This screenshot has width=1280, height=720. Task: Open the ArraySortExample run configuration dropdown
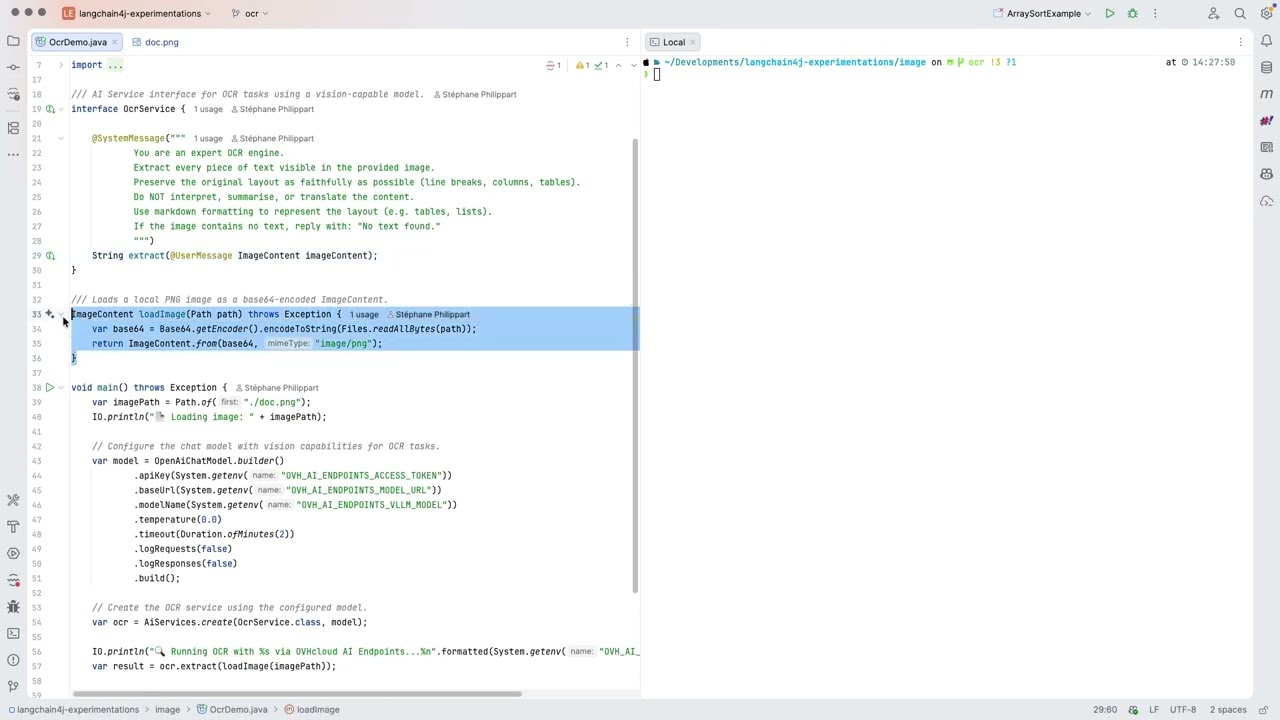click(x=1041, y=13)
